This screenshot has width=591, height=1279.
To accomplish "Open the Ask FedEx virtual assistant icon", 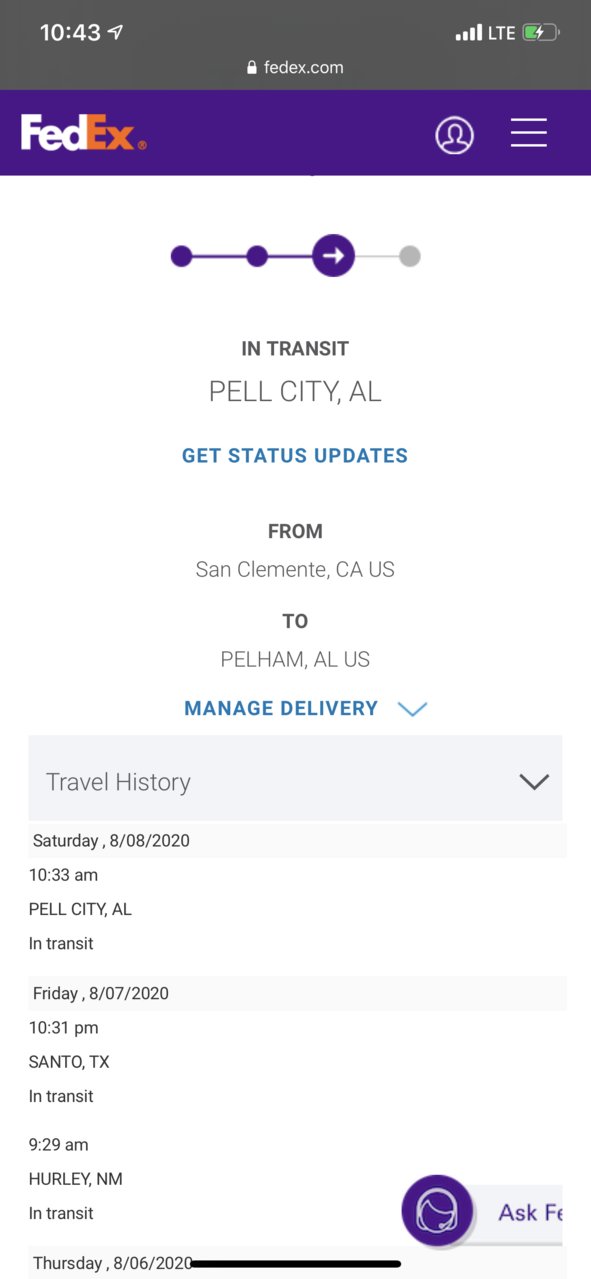I will click(437, 1210).
